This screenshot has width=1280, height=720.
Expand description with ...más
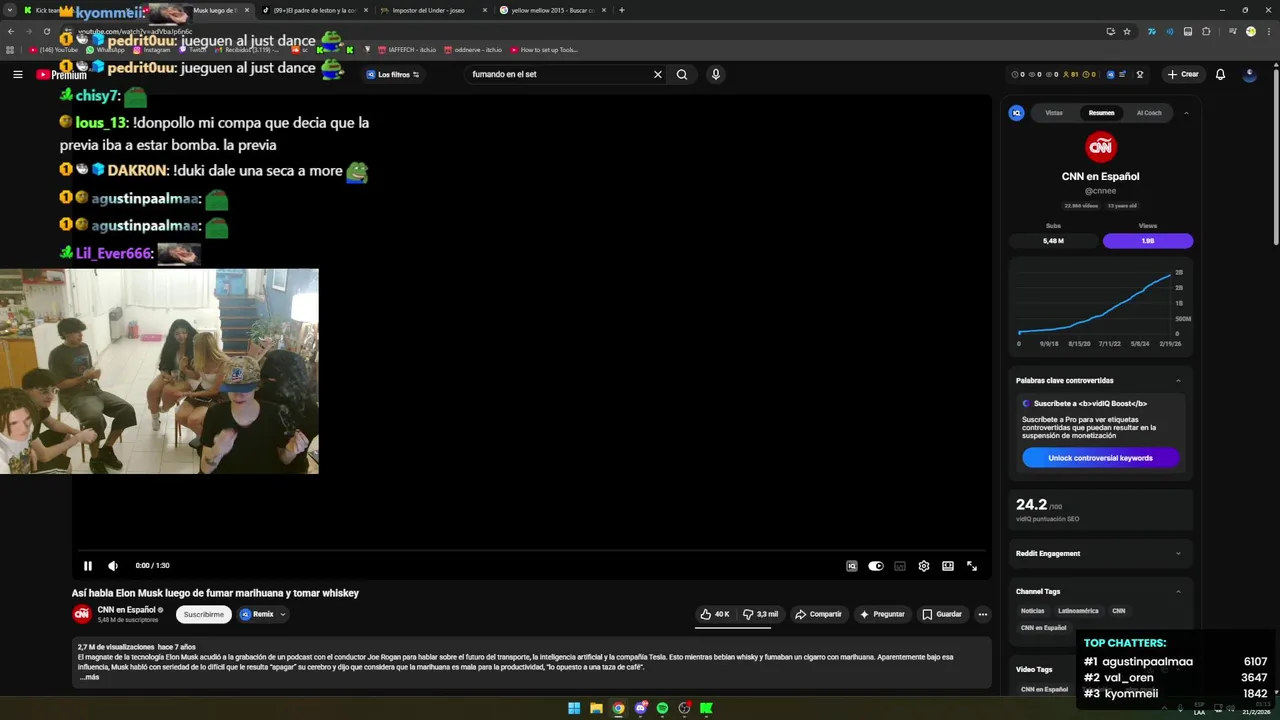pyautogui.click(x=89, y=677)
